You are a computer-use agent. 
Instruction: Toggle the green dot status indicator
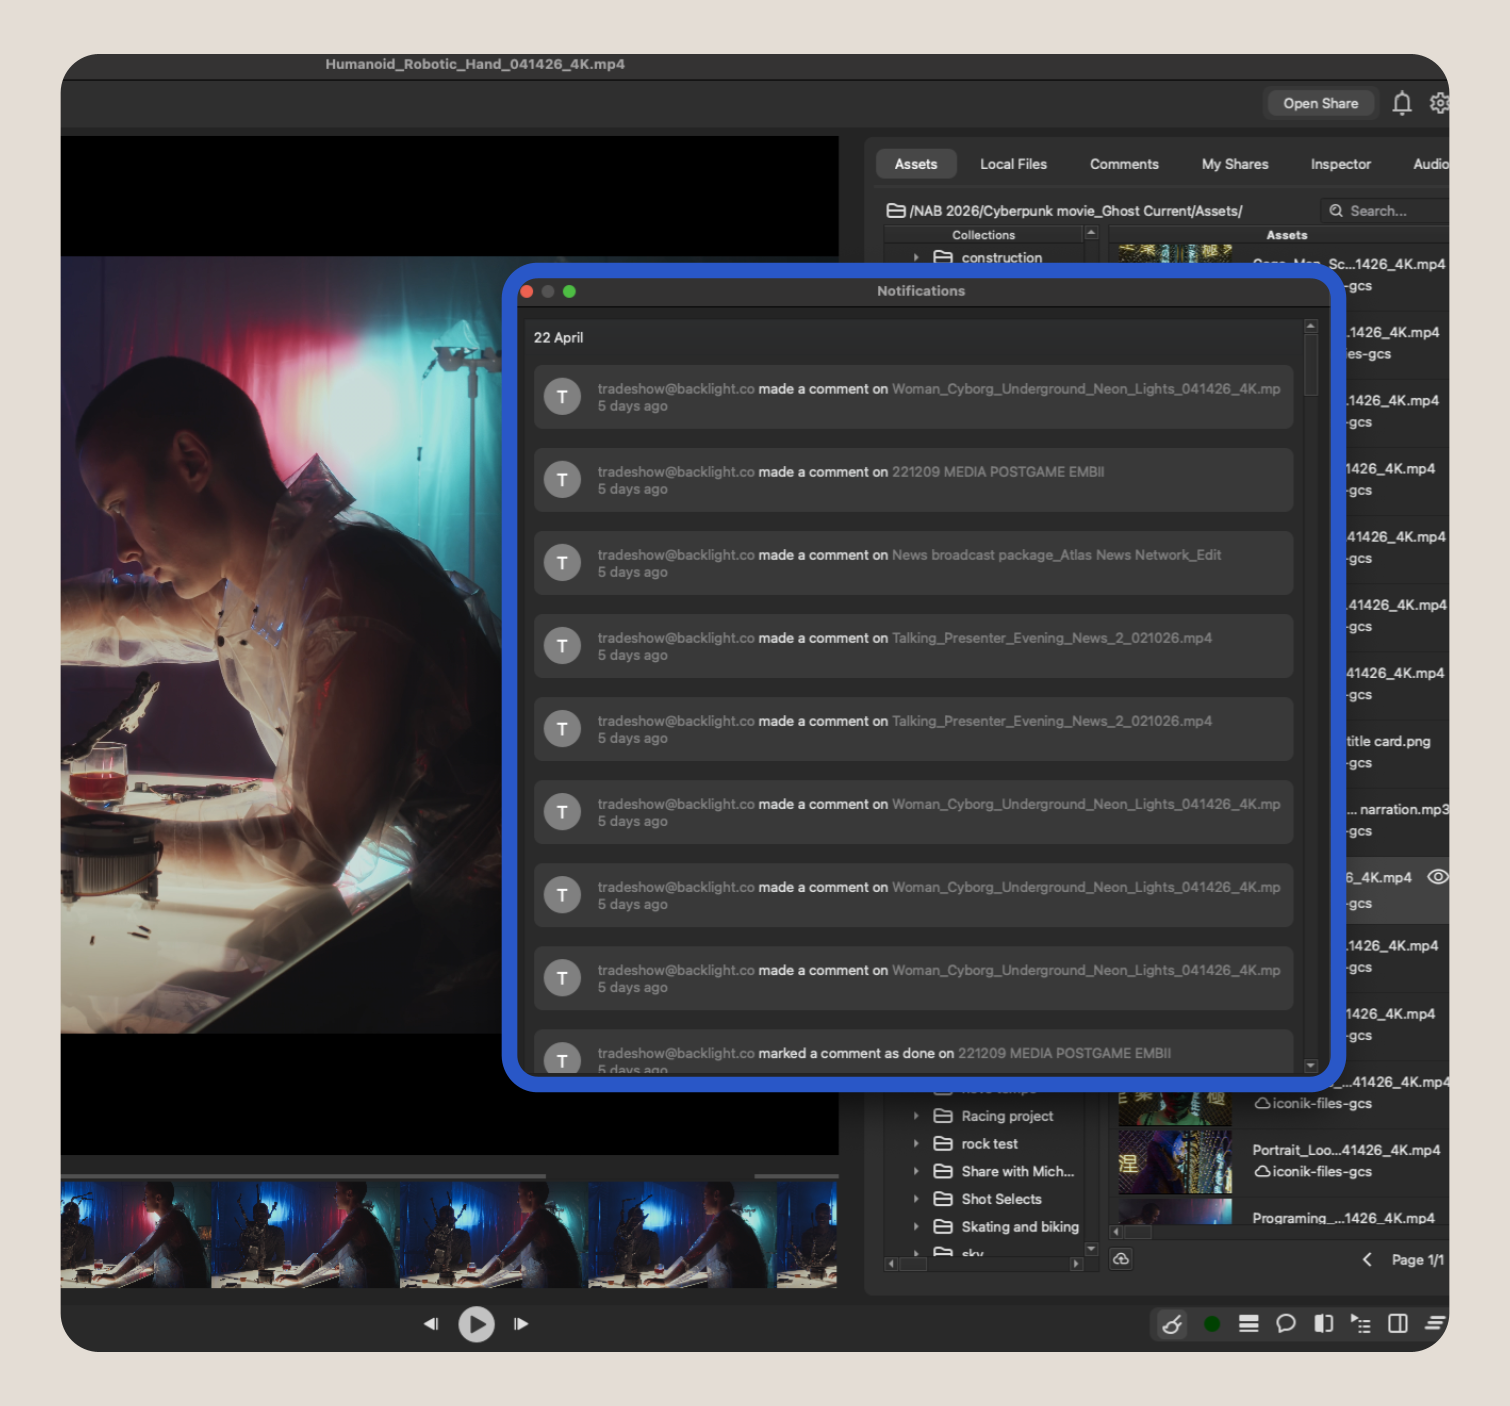[1212, 1324]
